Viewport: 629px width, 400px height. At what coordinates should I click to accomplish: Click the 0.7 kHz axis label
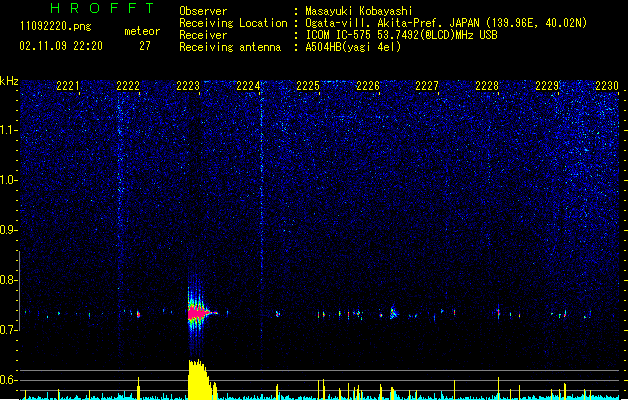[9, 330]
